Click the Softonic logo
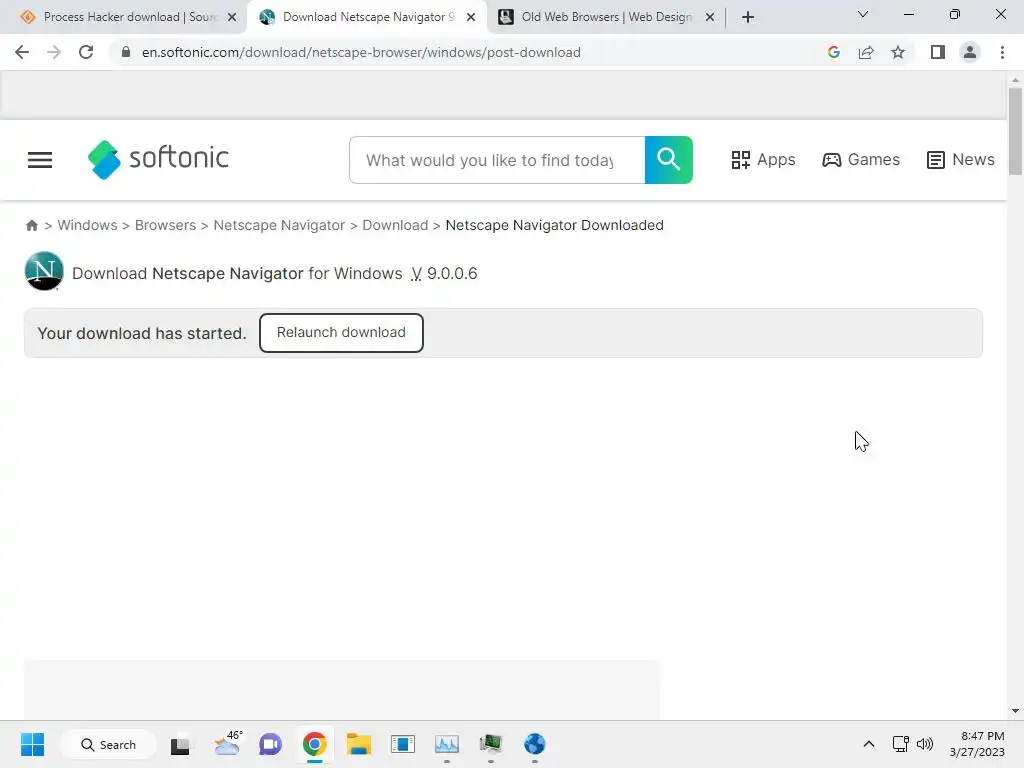Viewport: 1024px width, 768px height. point(159,159)
